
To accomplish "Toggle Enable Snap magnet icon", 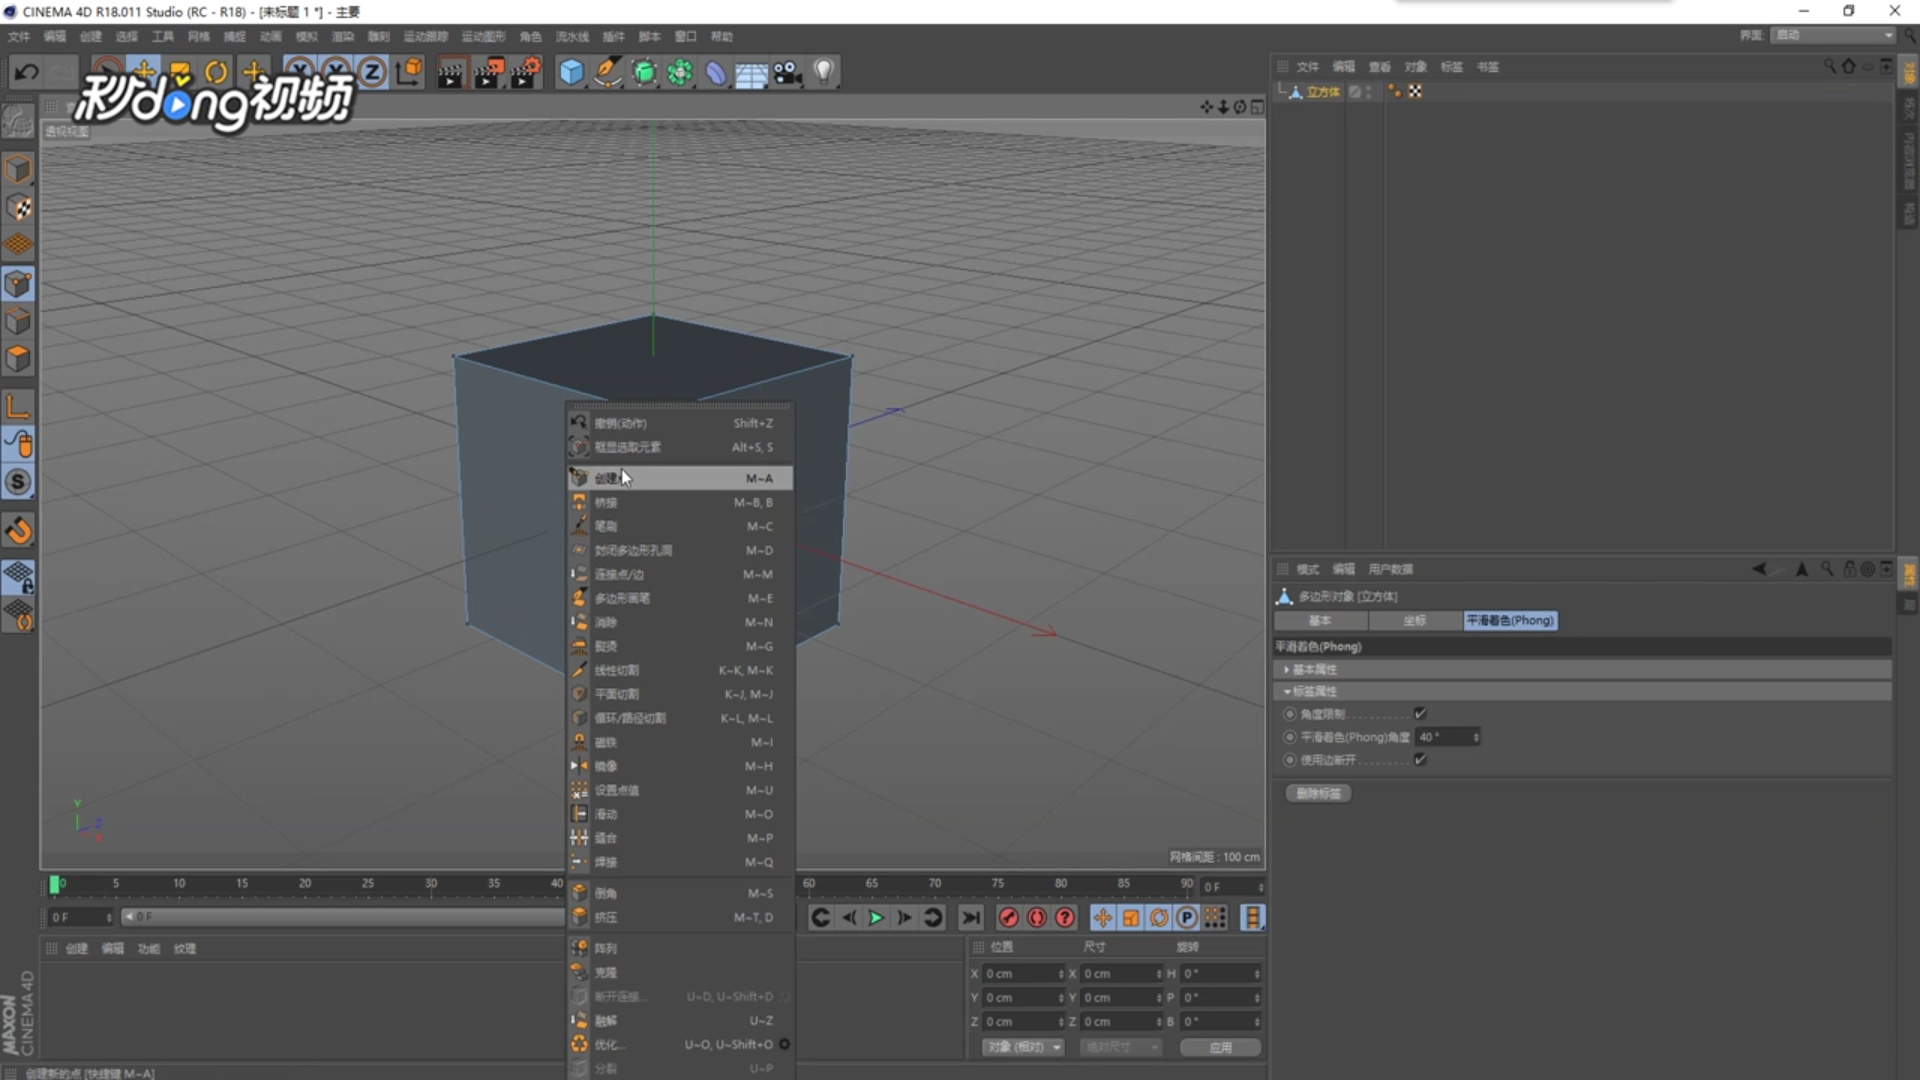I will 18,531.
